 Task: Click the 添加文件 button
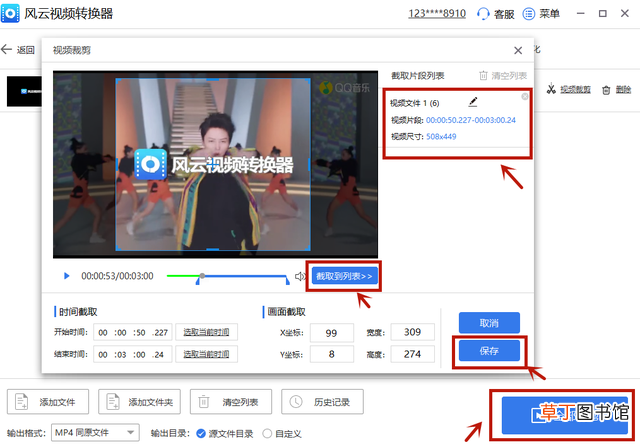48,402
